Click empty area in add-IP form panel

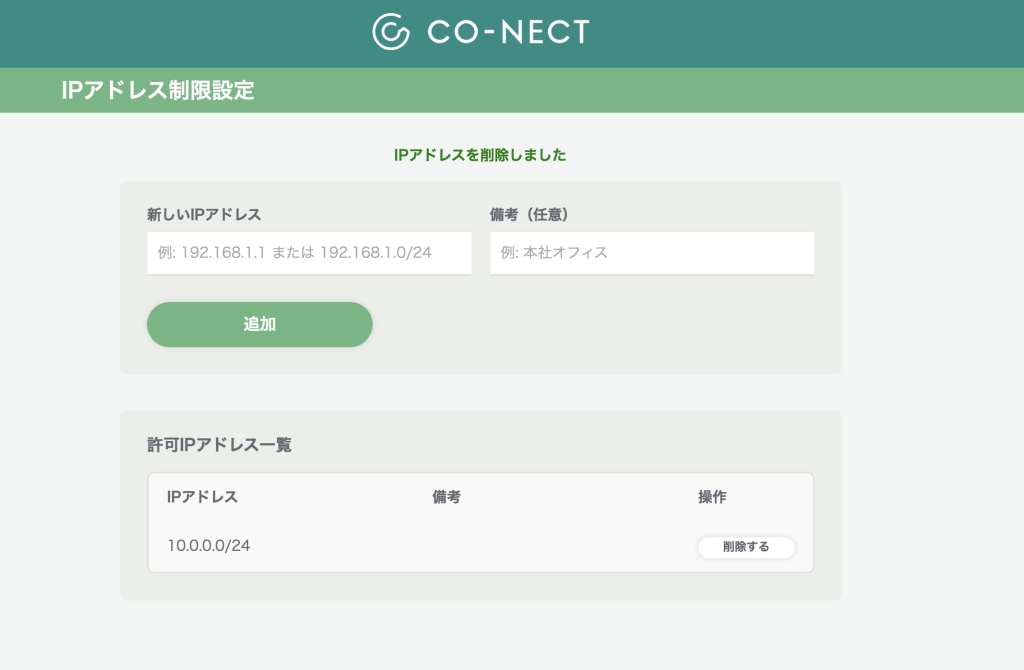click(x=601, y=325)
